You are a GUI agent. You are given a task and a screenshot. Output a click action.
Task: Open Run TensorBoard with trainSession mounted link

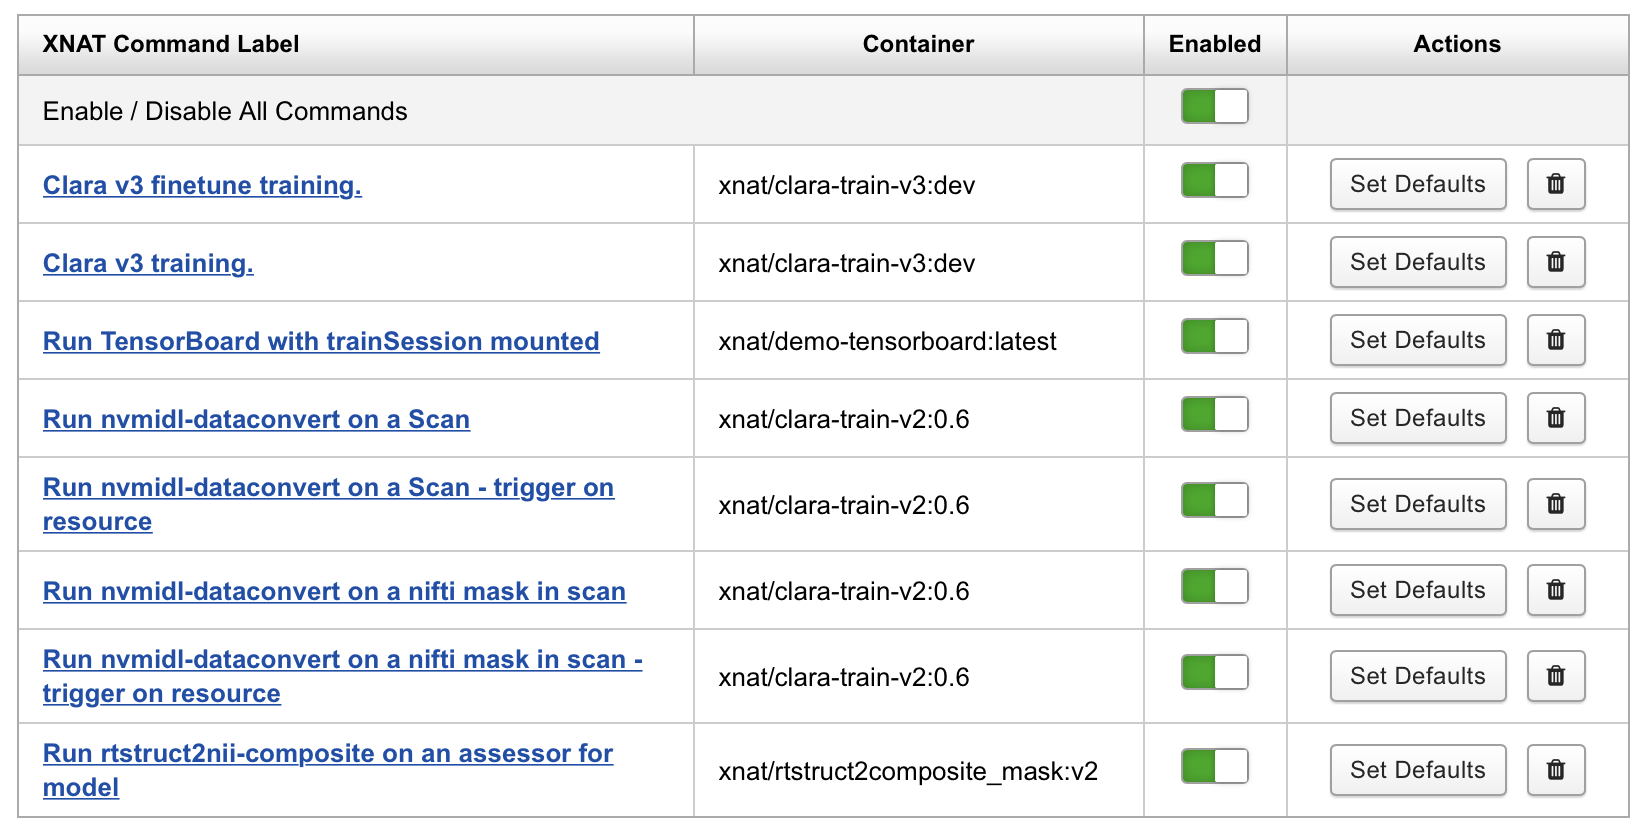[321, 341]
